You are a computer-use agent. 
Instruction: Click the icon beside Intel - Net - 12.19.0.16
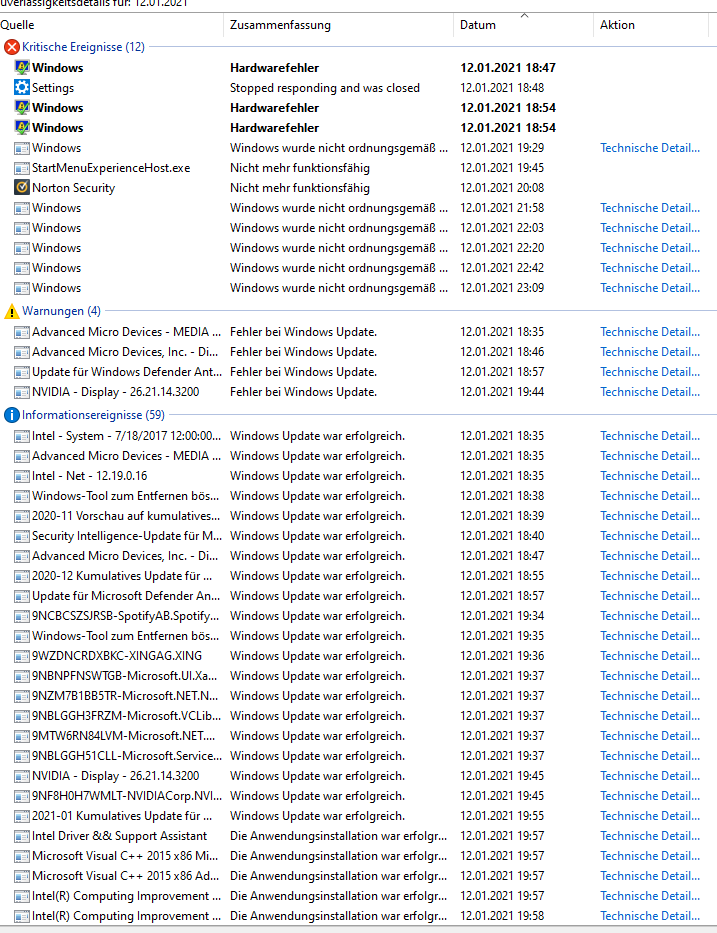(x=22, y=477)
